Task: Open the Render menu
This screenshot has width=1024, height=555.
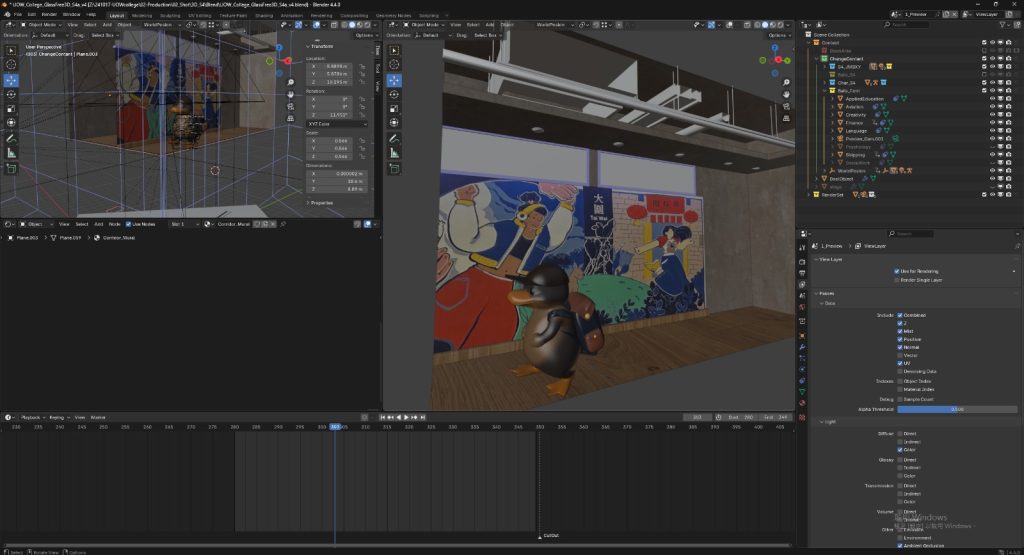Action: click(49, 14)
